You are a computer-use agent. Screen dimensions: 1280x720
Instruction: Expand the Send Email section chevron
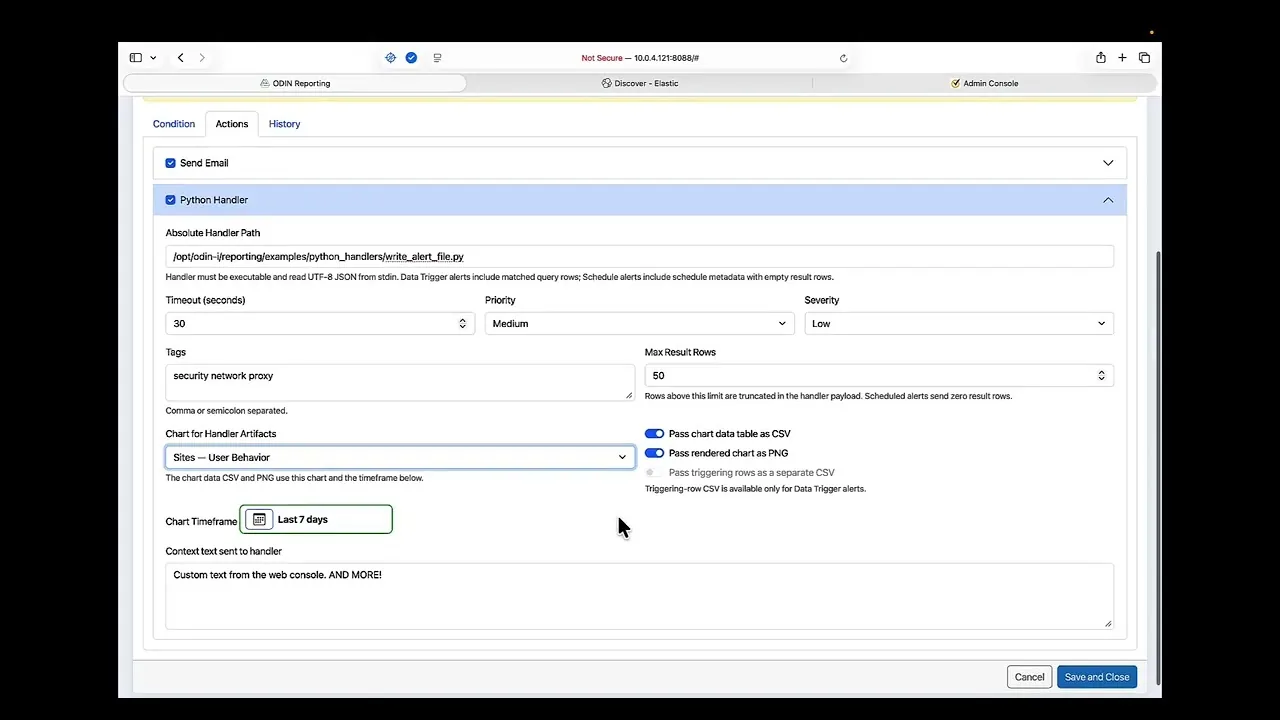tap(1108, 163)
